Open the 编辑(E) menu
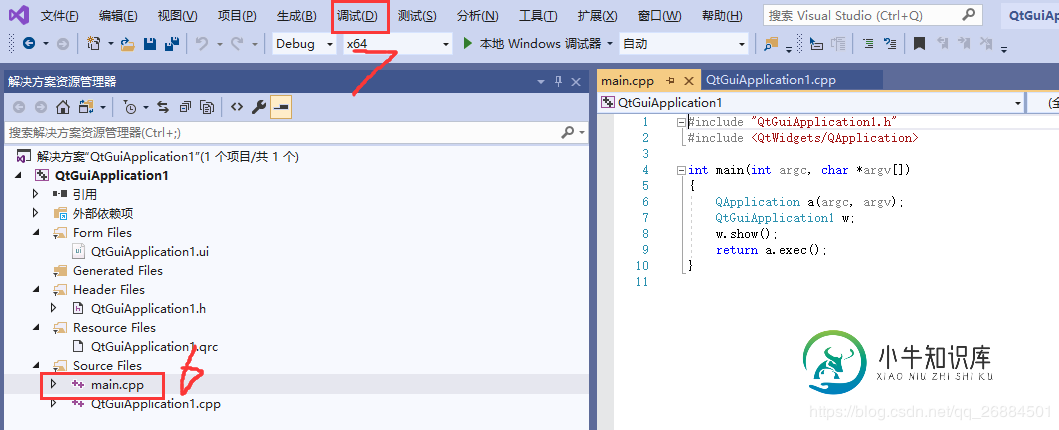1059x430 pixels. (118, 16)
